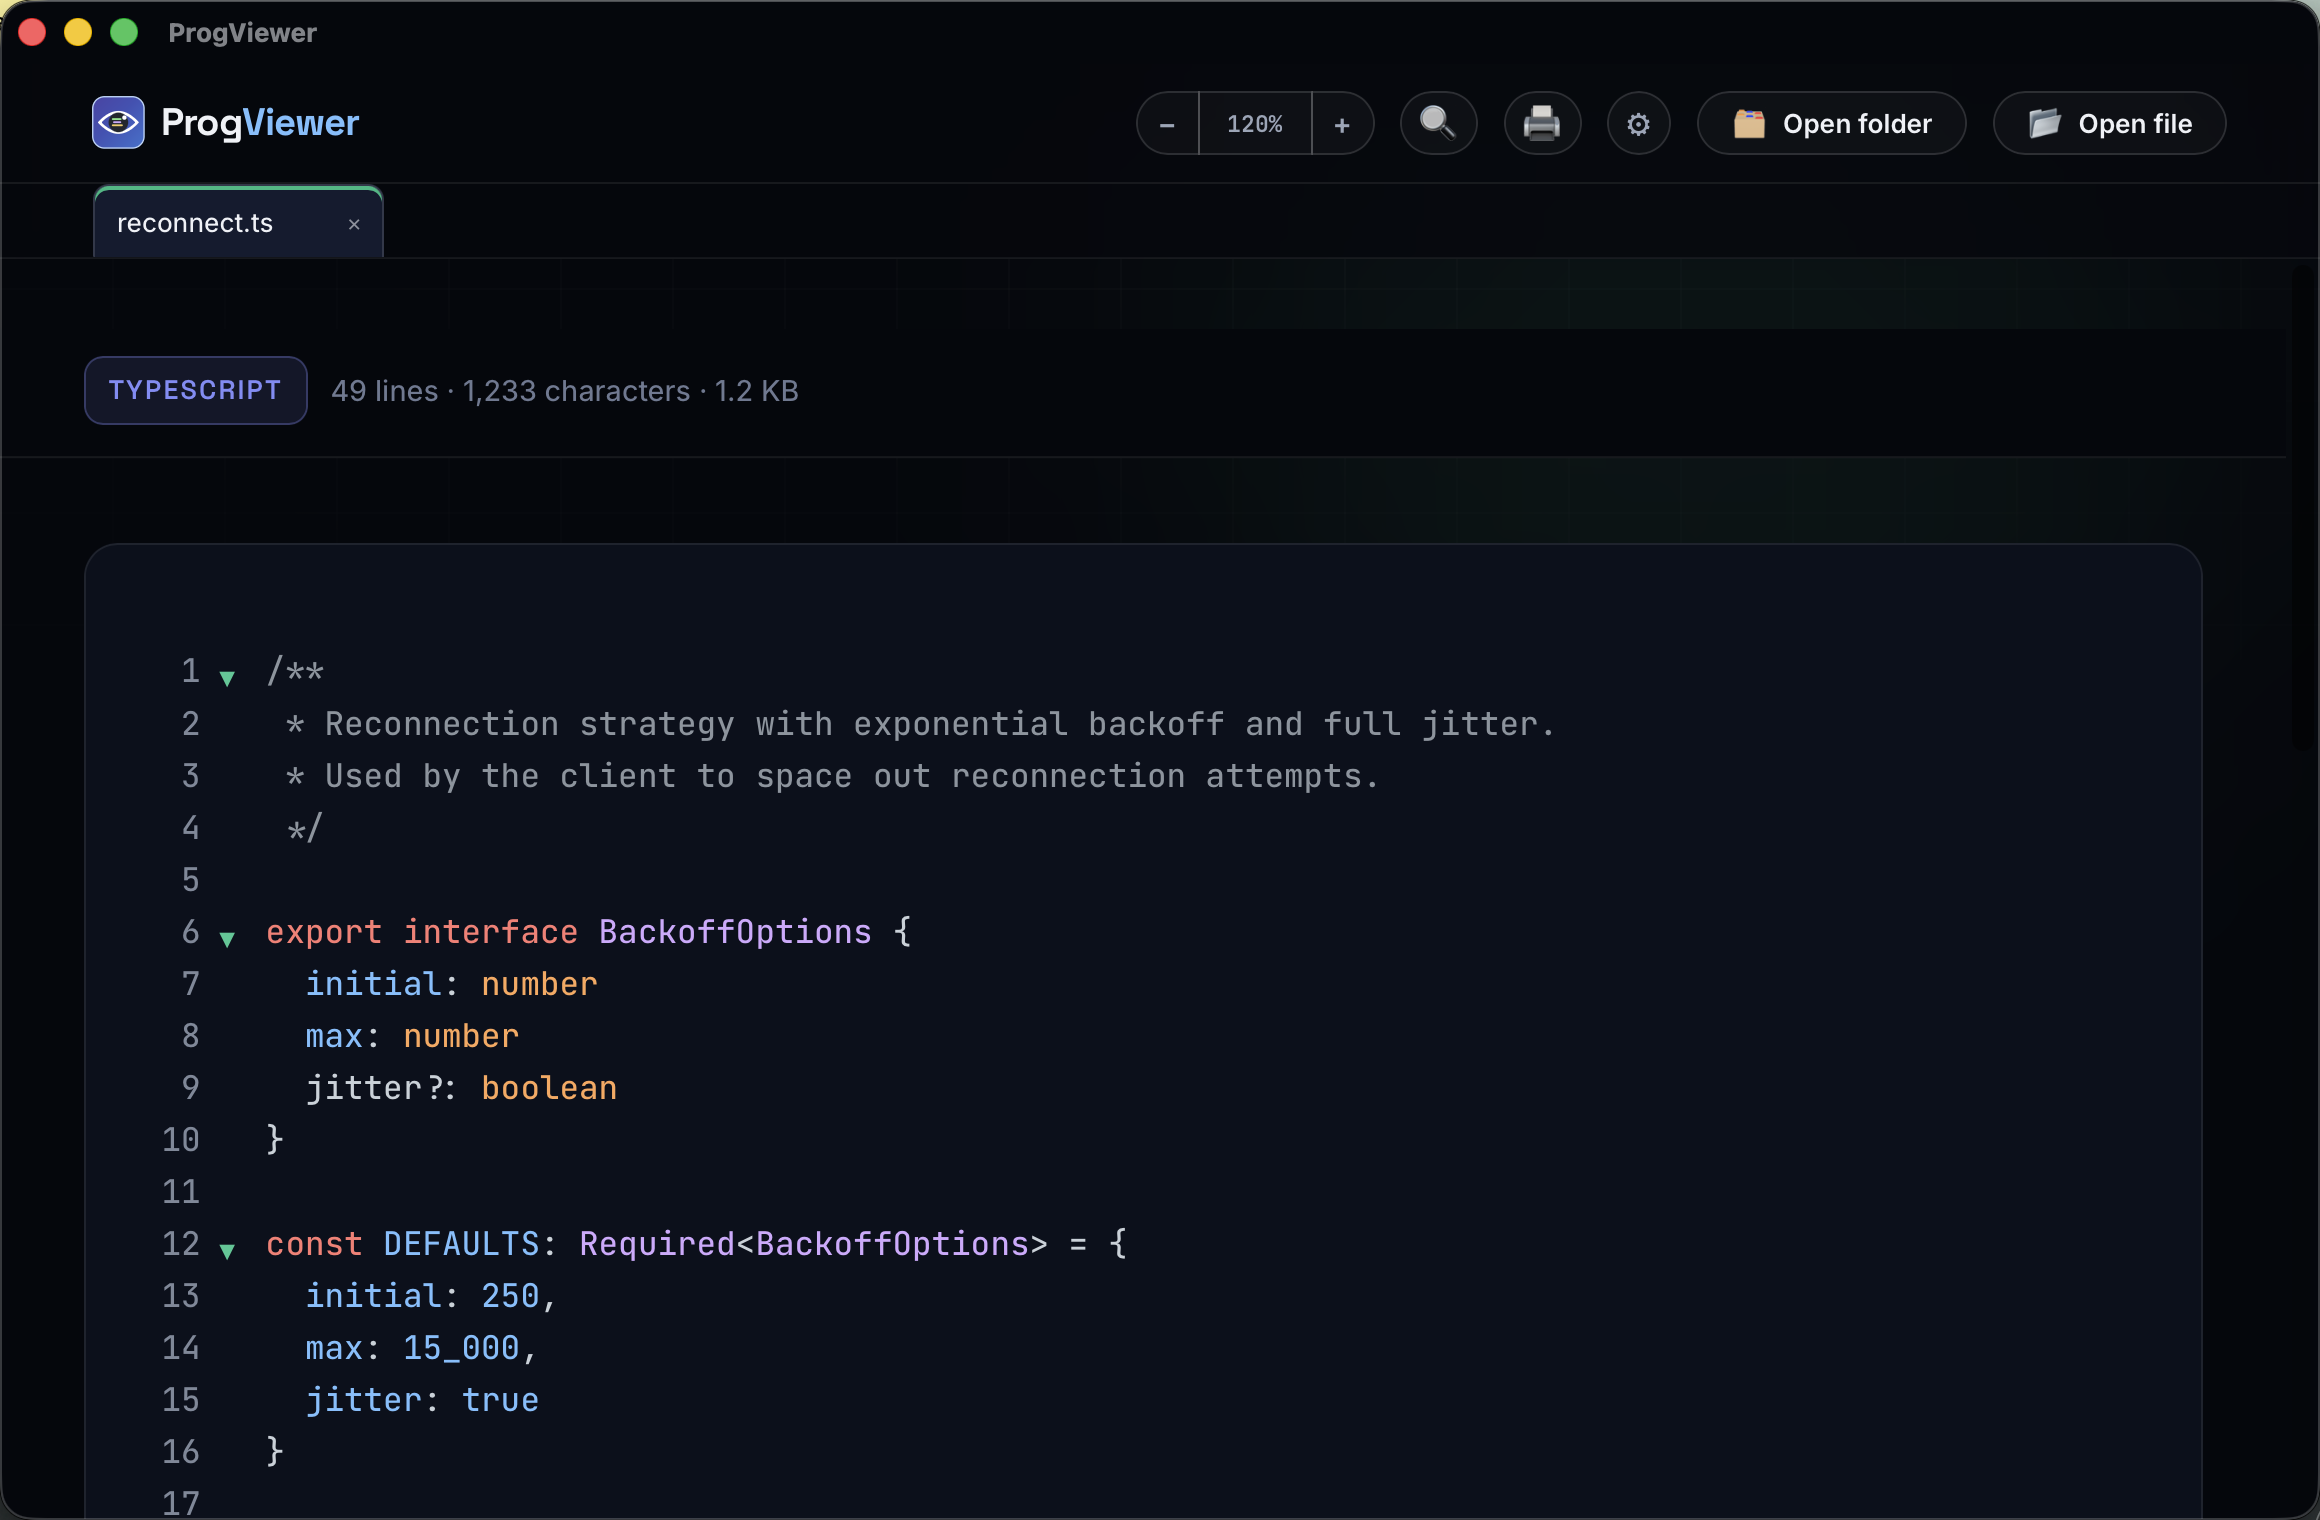Viewport: 2320px width, 1520px height.
Task: Click the TYPESCRIPT language badge
Action: click(x=196, y=390)
